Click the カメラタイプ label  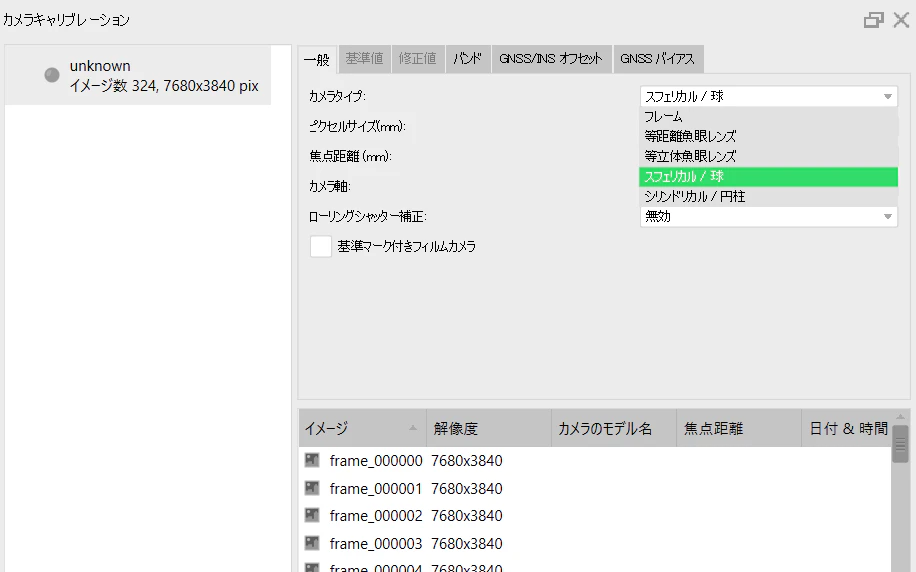[338, 96]
